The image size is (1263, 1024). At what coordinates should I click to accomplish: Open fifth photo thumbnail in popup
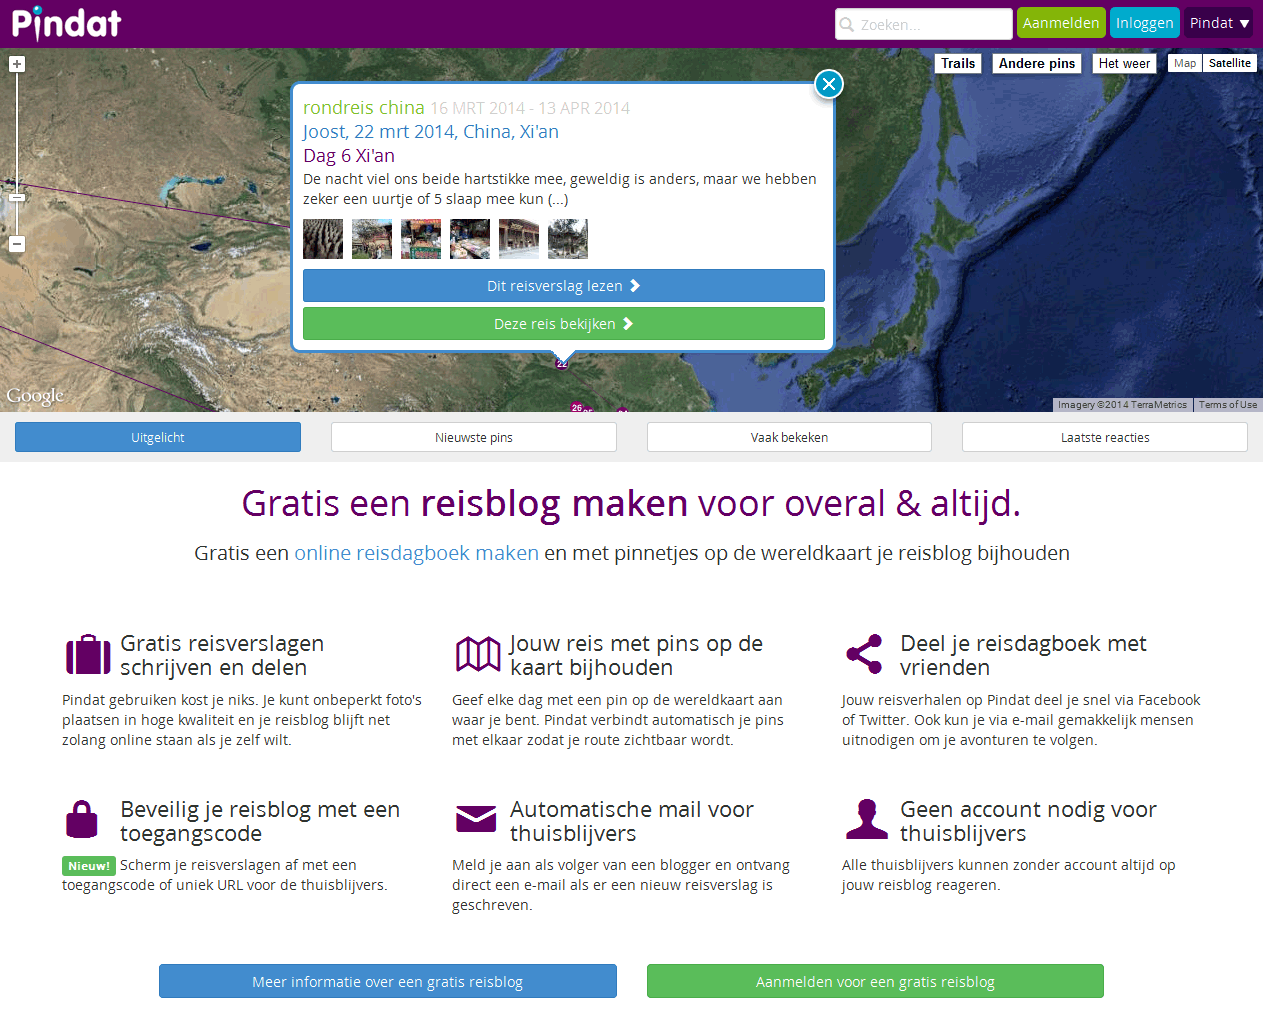[519, 239]
